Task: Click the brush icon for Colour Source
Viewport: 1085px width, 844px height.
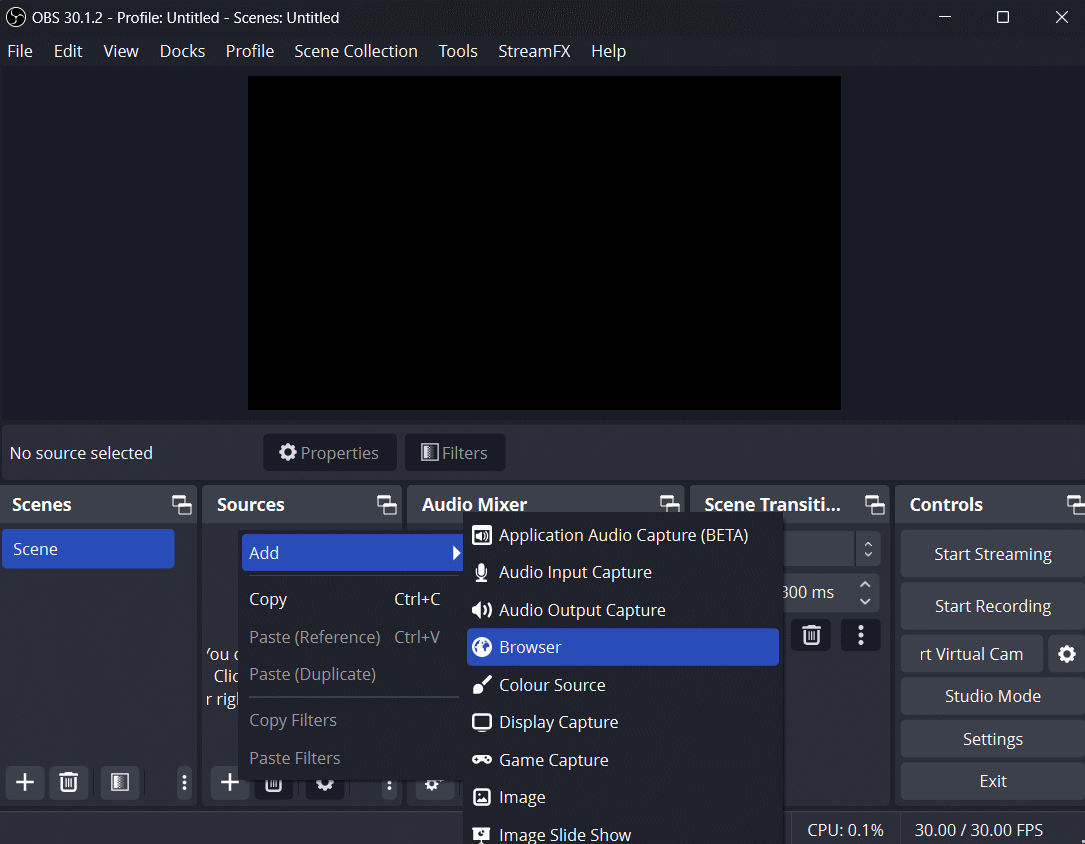Action: point(482,685)
